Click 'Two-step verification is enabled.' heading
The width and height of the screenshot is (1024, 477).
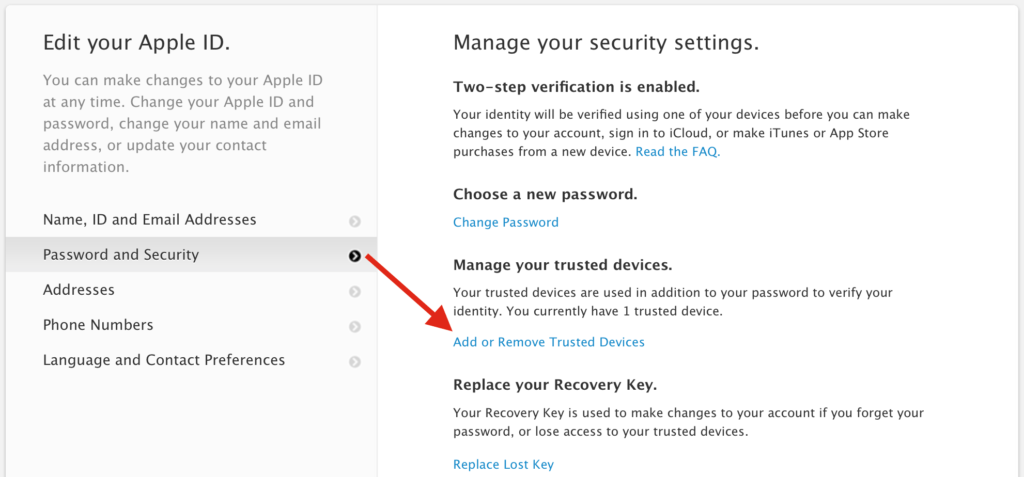click(x=576, y=86)
